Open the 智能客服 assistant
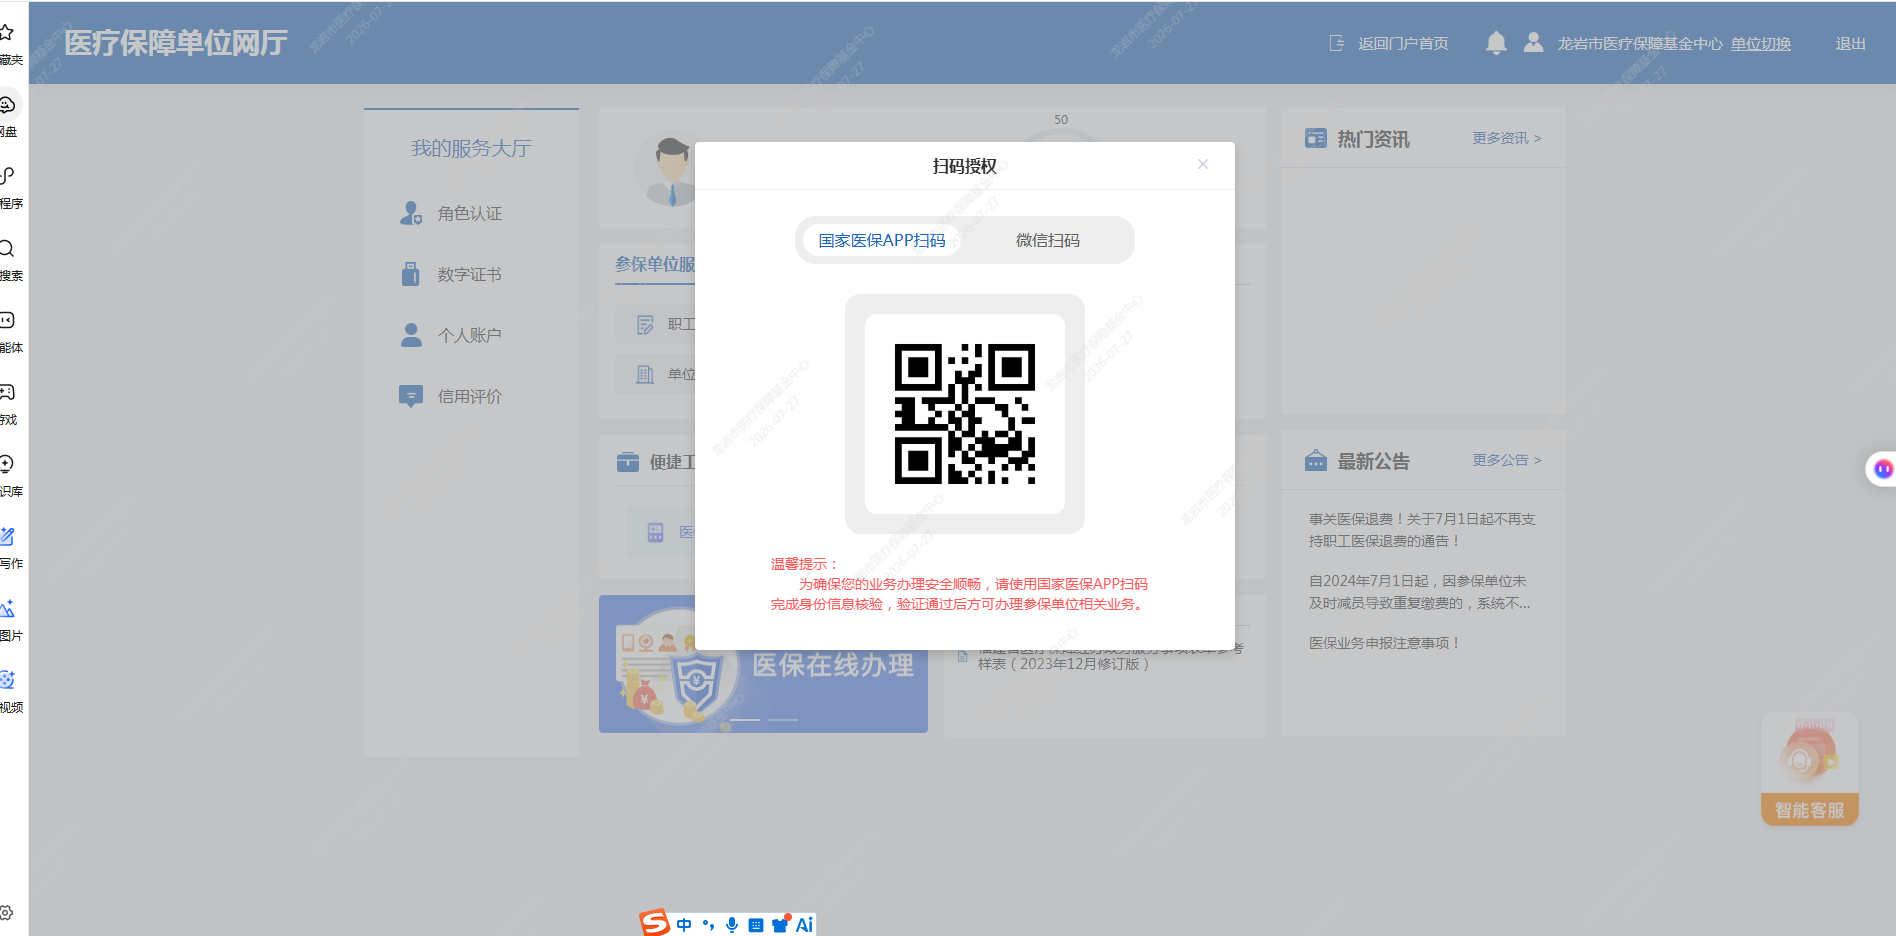1896x936 pixels. (1810, 769)
